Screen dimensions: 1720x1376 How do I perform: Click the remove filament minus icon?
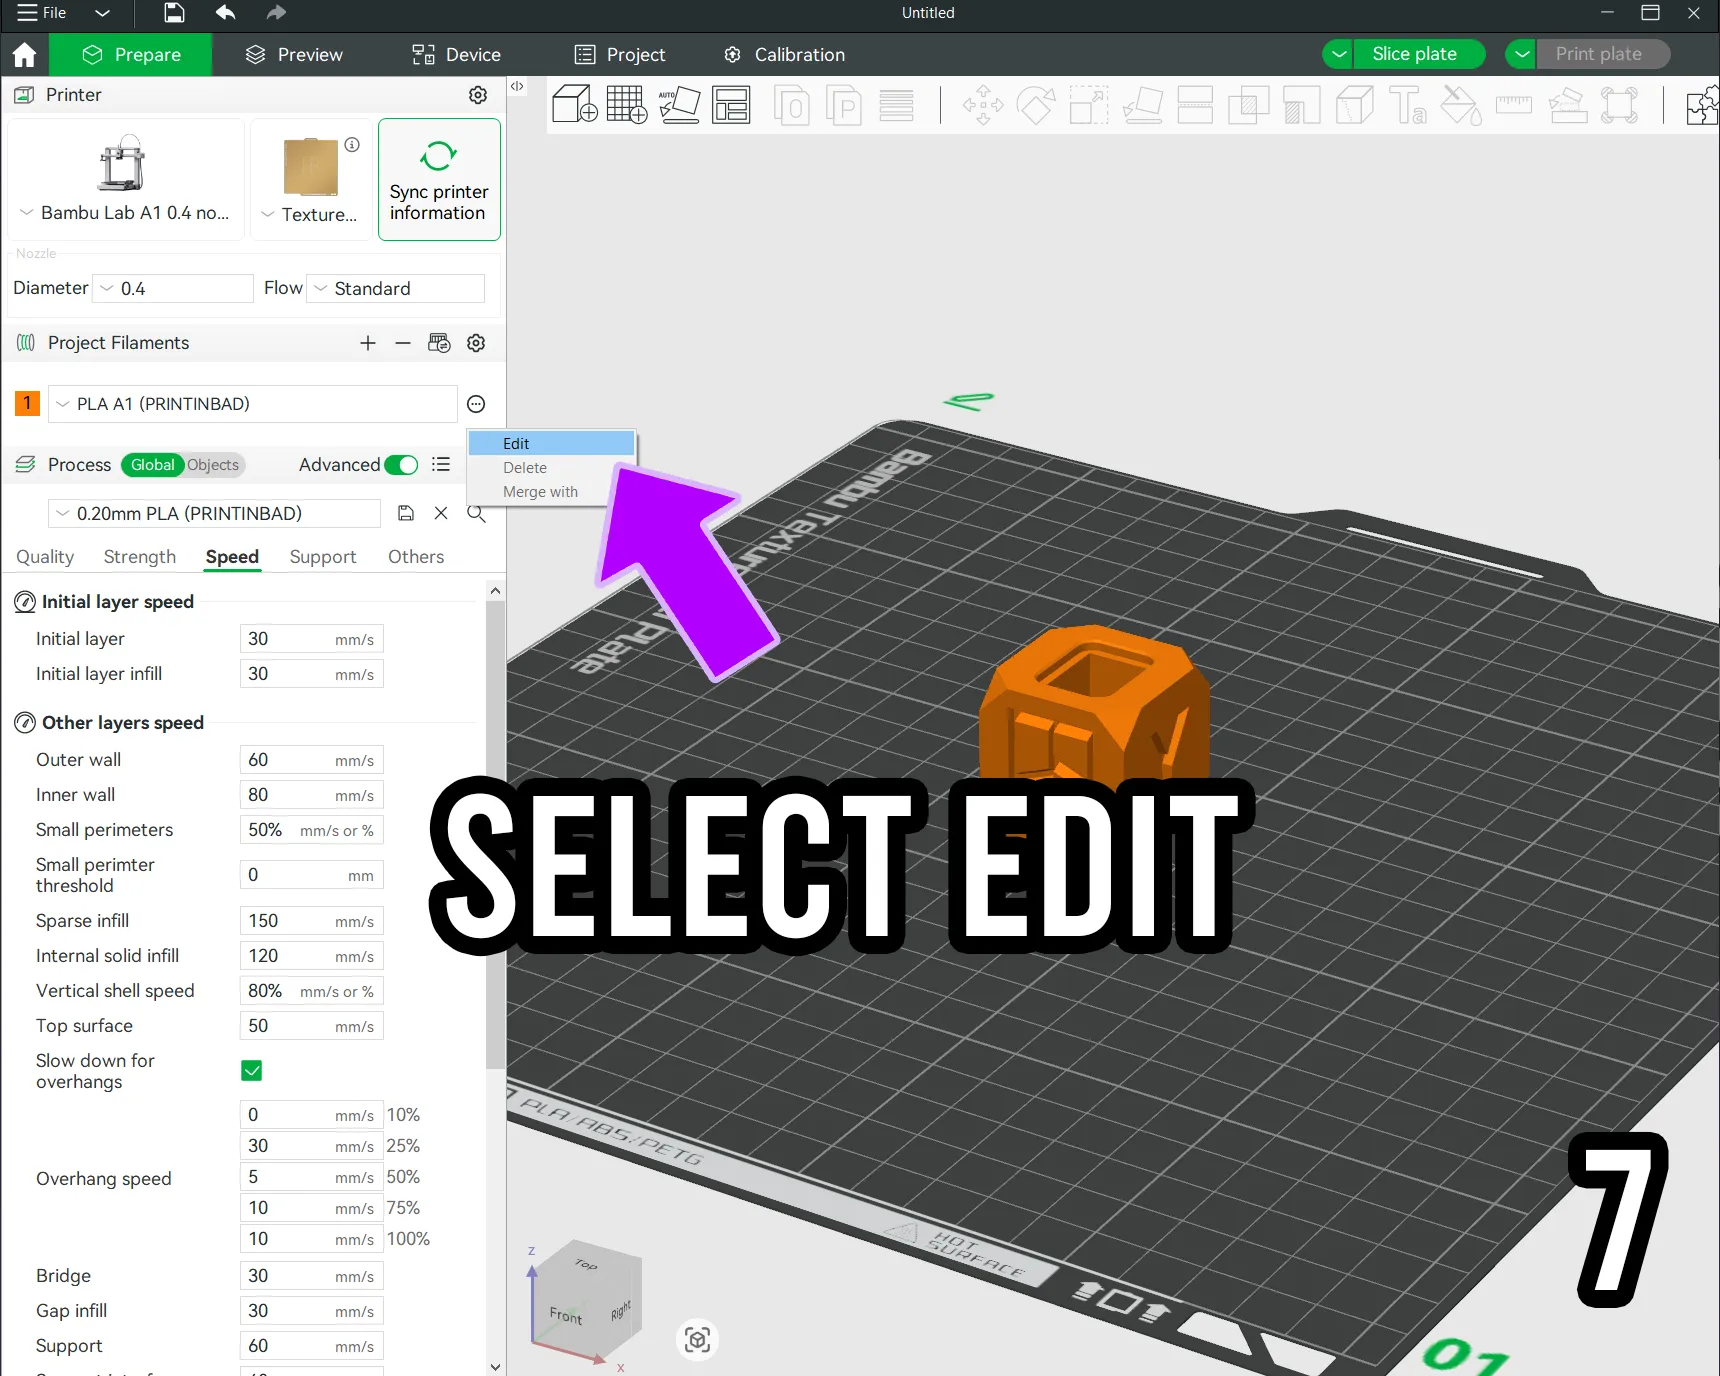coord(403,343)
